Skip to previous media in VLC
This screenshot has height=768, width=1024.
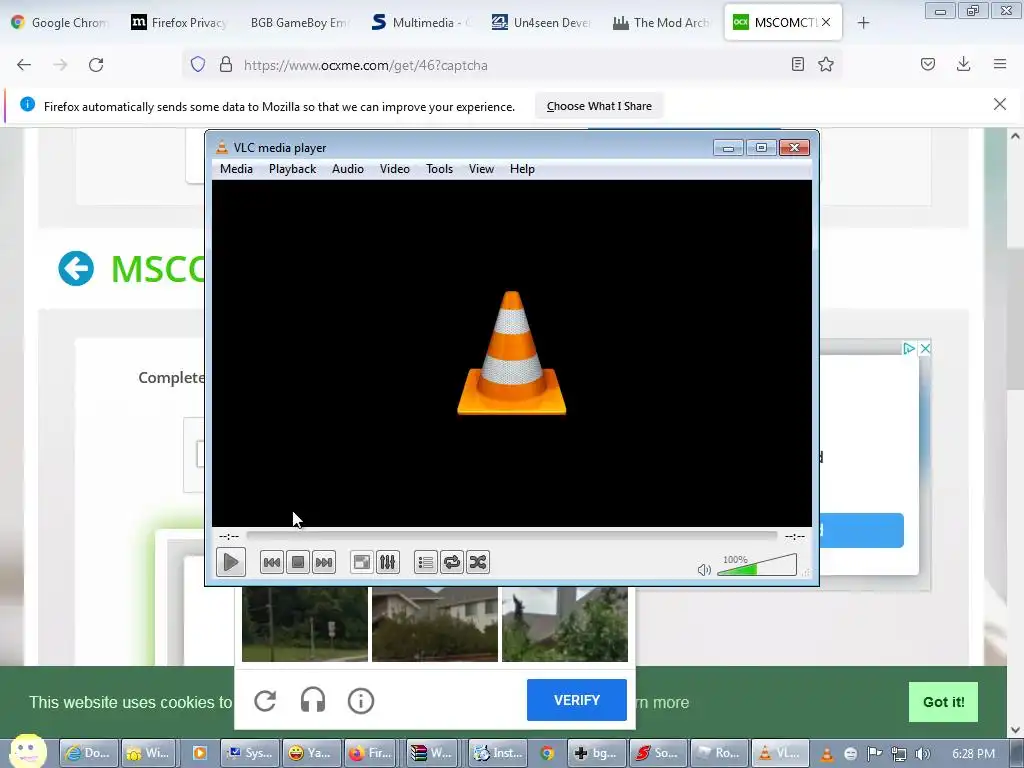pos(272,562)
